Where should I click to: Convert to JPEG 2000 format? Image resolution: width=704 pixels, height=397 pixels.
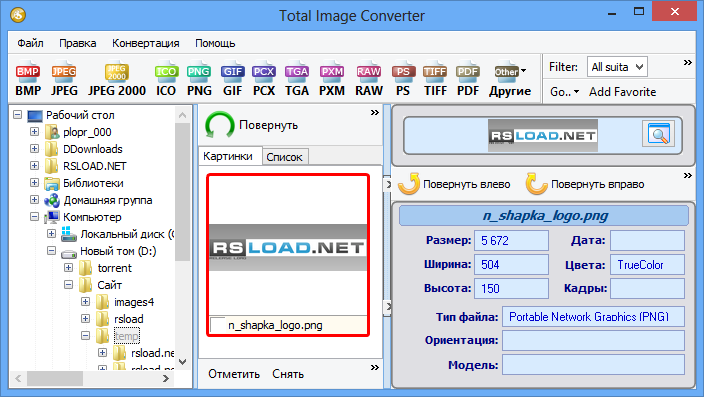pos(117,80)
